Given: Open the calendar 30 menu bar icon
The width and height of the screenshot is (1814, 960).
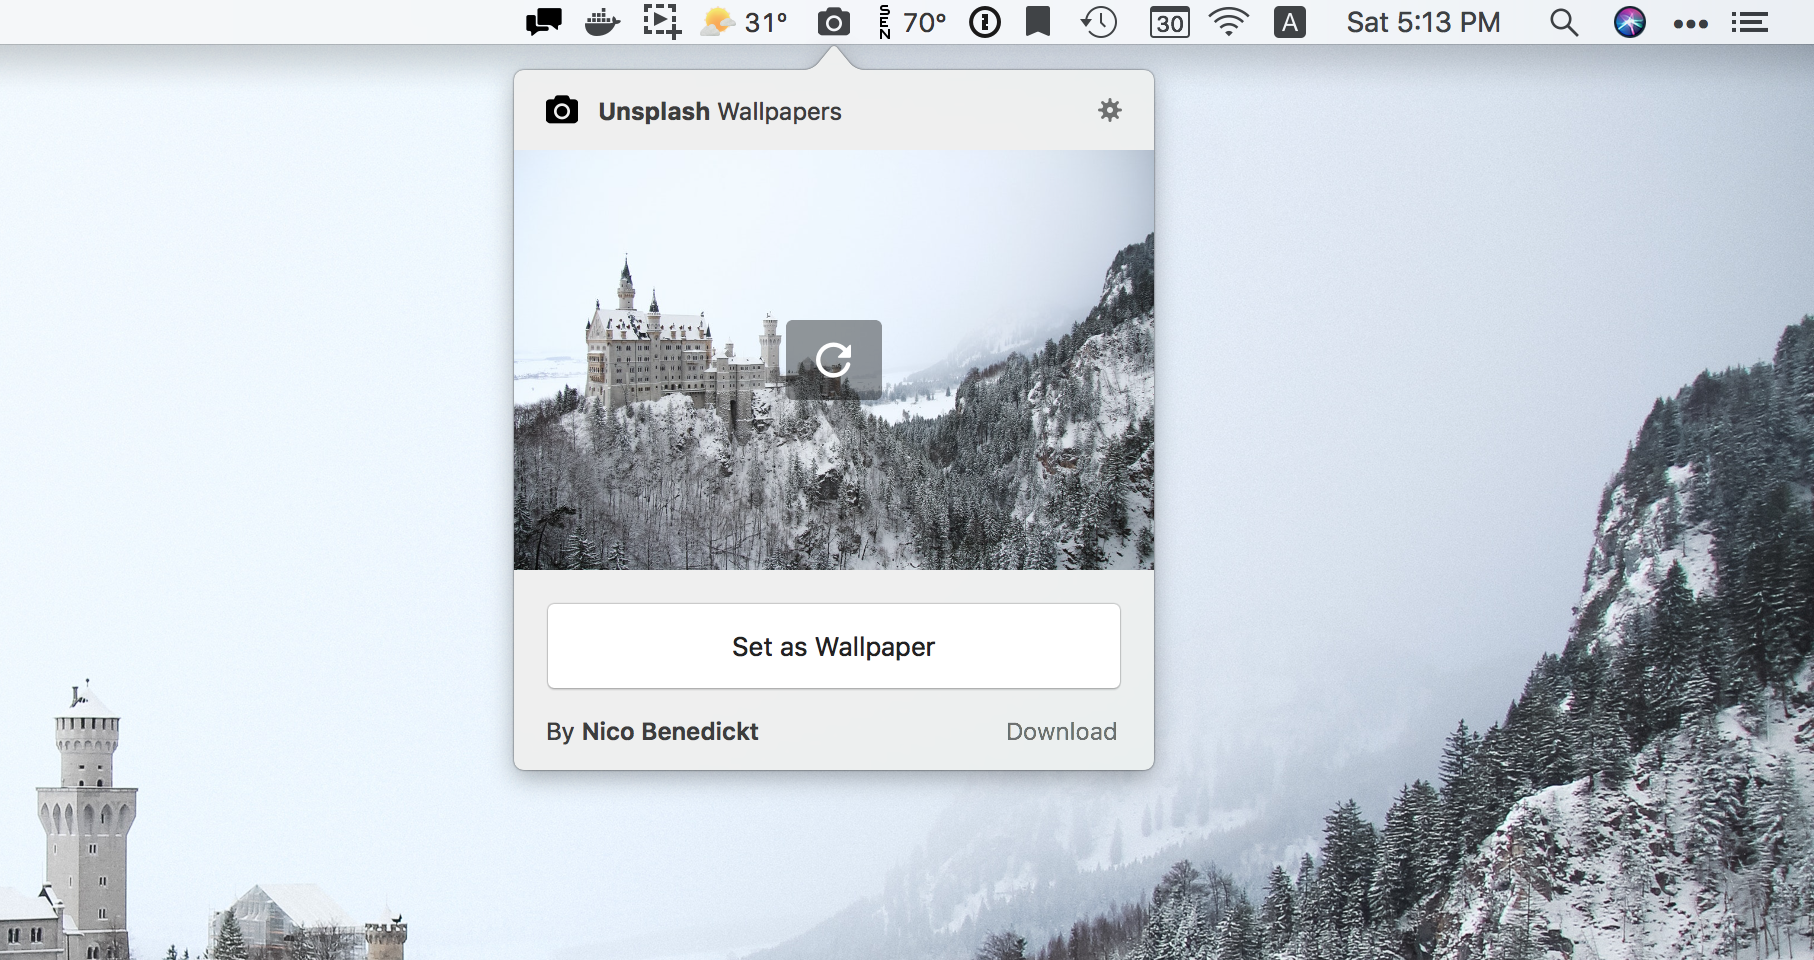Looking at the screenshot, I should pyautogui.click(x=1169, y=22).
